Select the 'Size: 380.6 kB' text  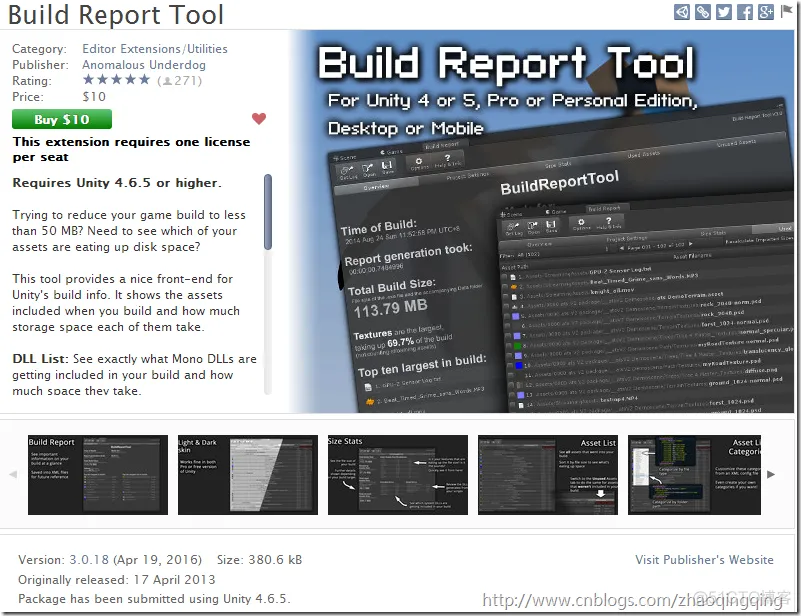click(260, 560)
